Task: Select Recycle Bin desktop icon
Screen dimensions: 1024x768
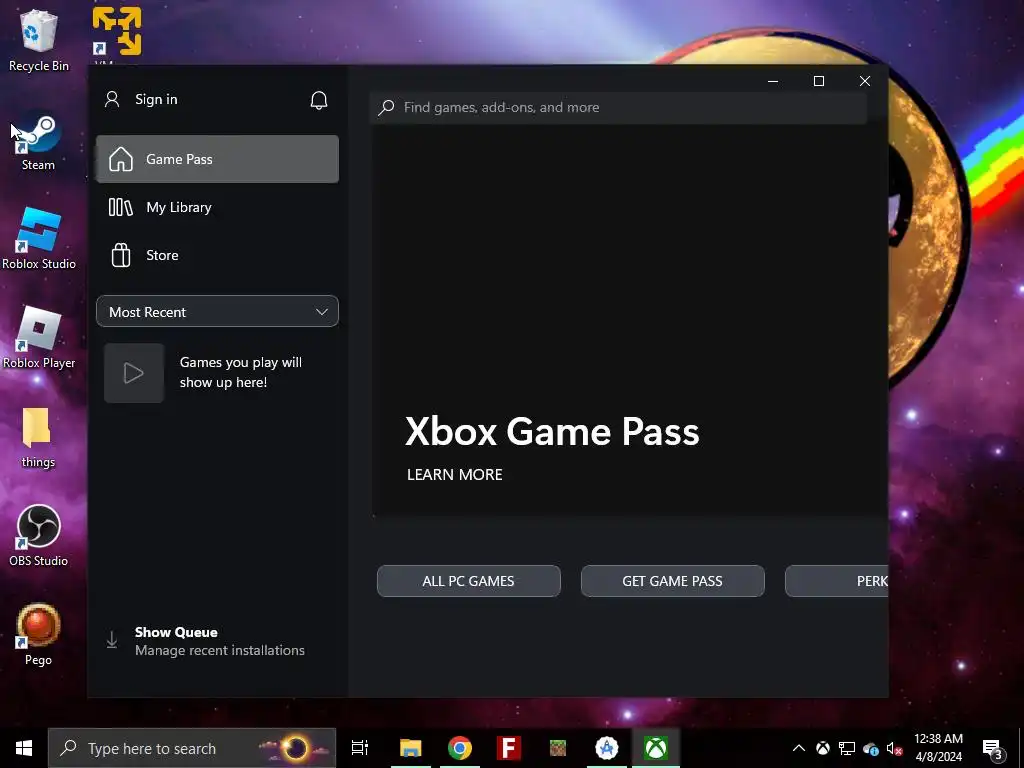Action: [x=39, y=40]
